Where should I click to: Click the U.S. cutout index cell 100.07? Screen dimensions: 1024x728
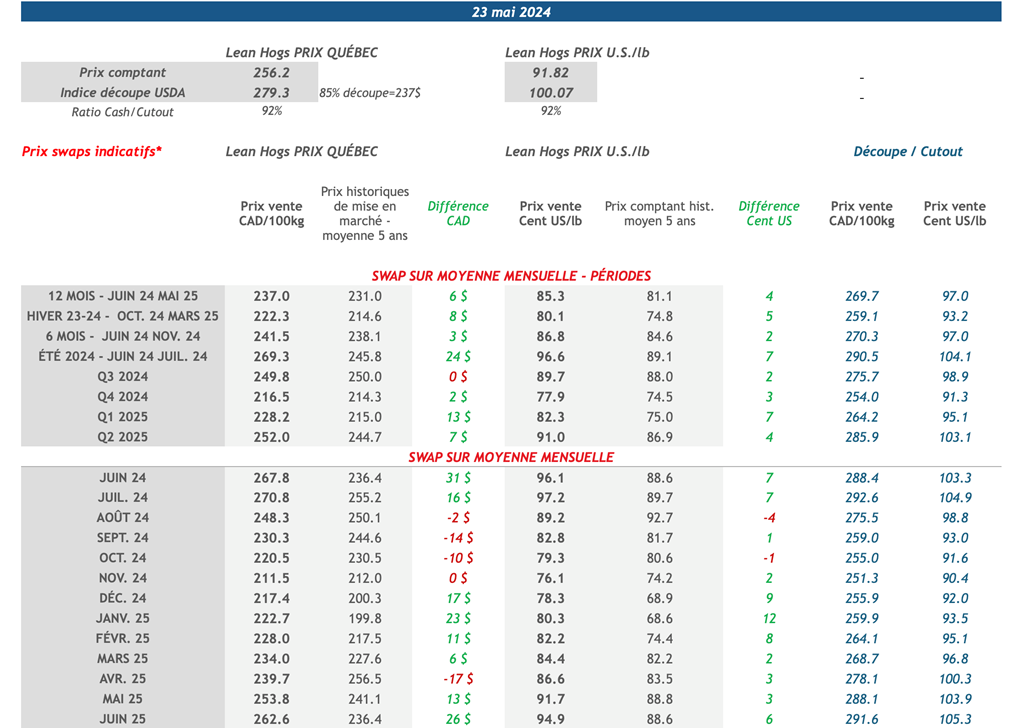pyautogui.click(x=550, y=93)
